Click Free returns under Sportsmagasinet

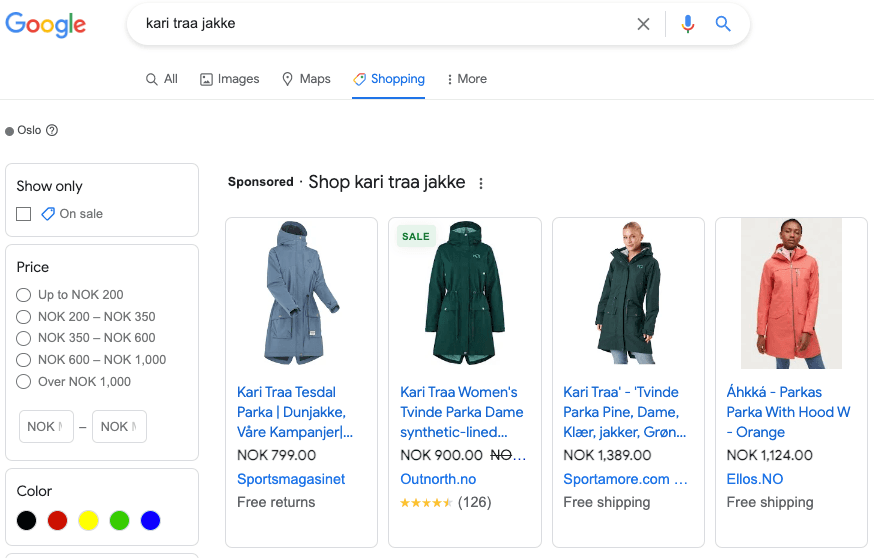pos(276,503)
